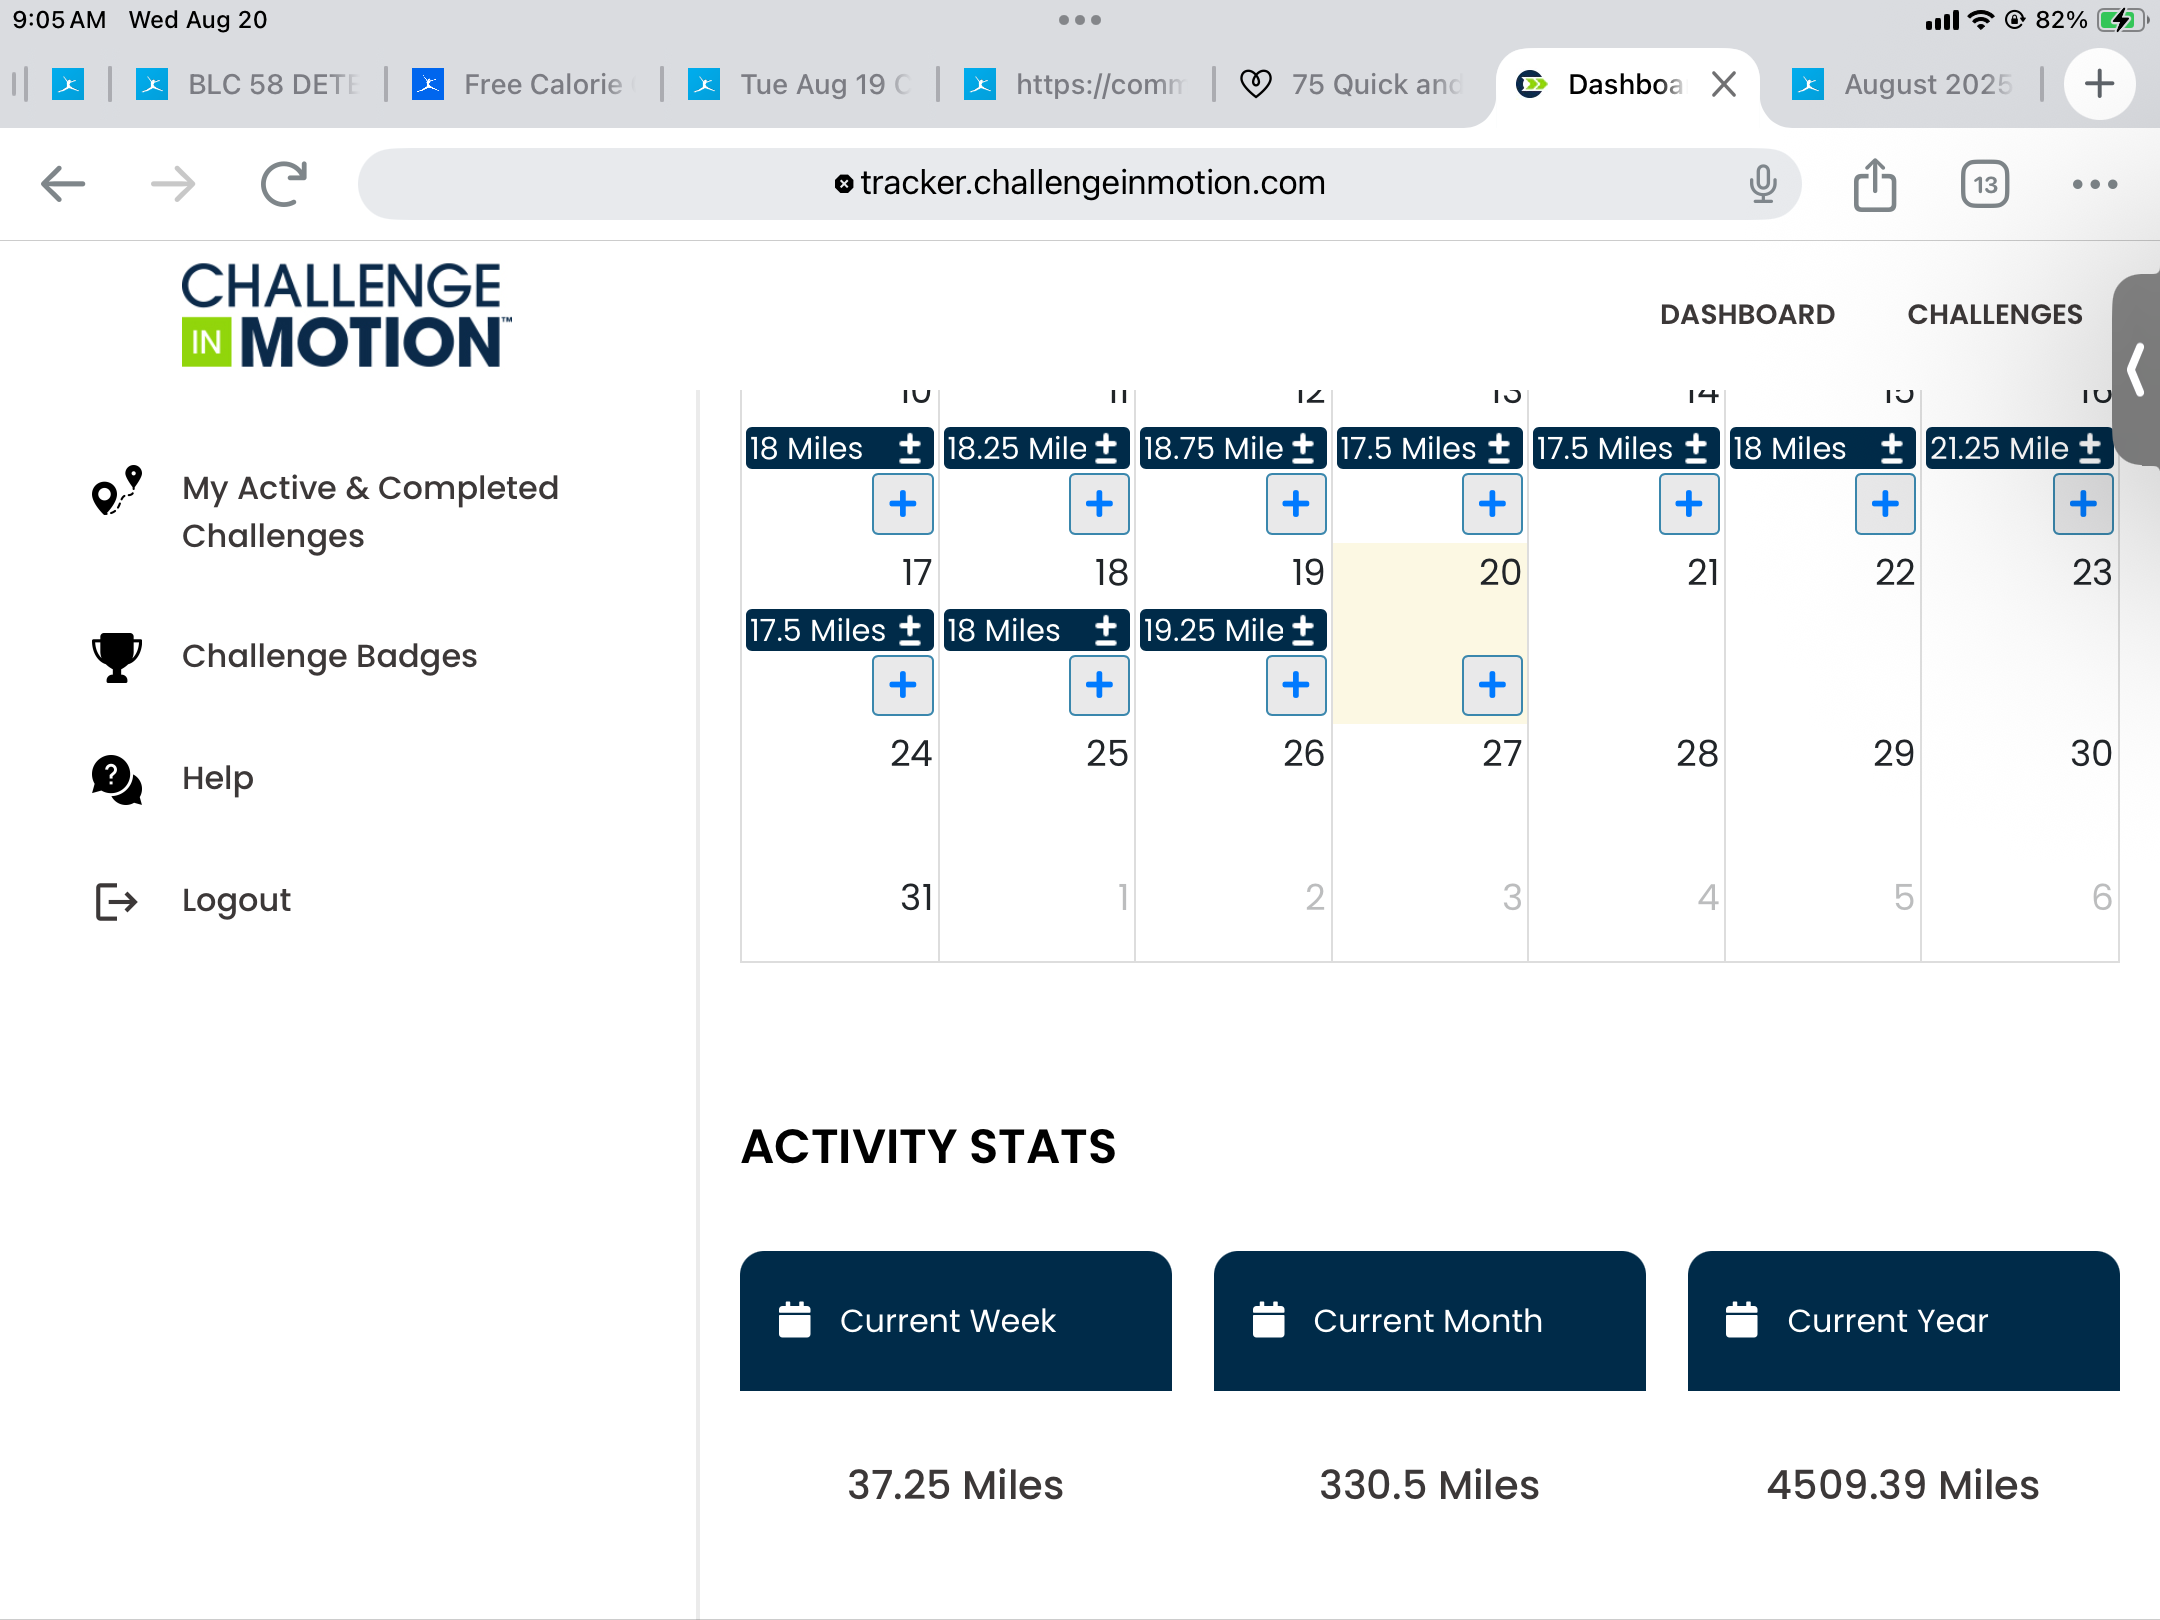The width and height of the screenshot is (2160, 1620).
Task: Click the trophy icon for Challenge Badges
Action: click(x=117, y=657)
